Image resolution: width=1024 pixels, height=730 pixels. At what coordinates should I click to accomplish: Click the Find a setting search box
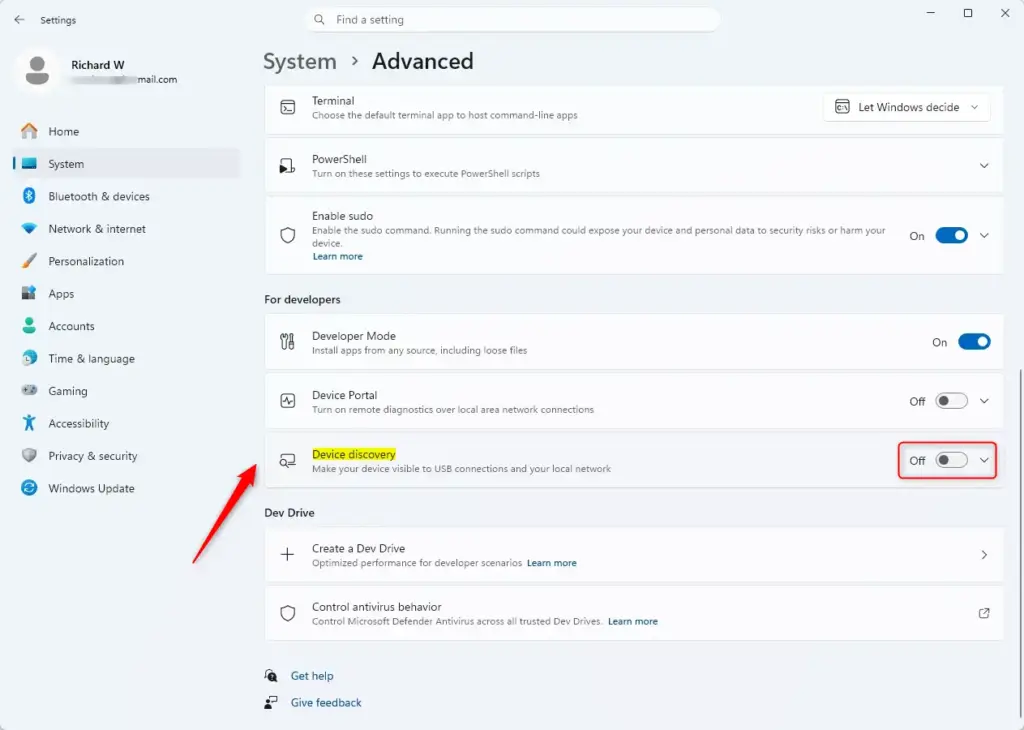(513, 20)
